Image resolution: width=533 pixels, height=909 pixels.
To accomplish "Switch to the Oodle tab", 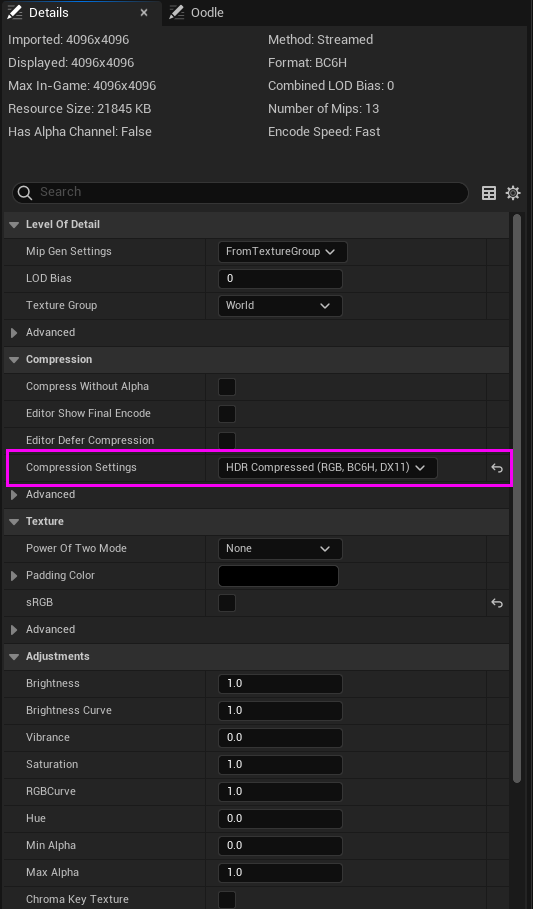I will pyautogui.click(x=197, y=12).
